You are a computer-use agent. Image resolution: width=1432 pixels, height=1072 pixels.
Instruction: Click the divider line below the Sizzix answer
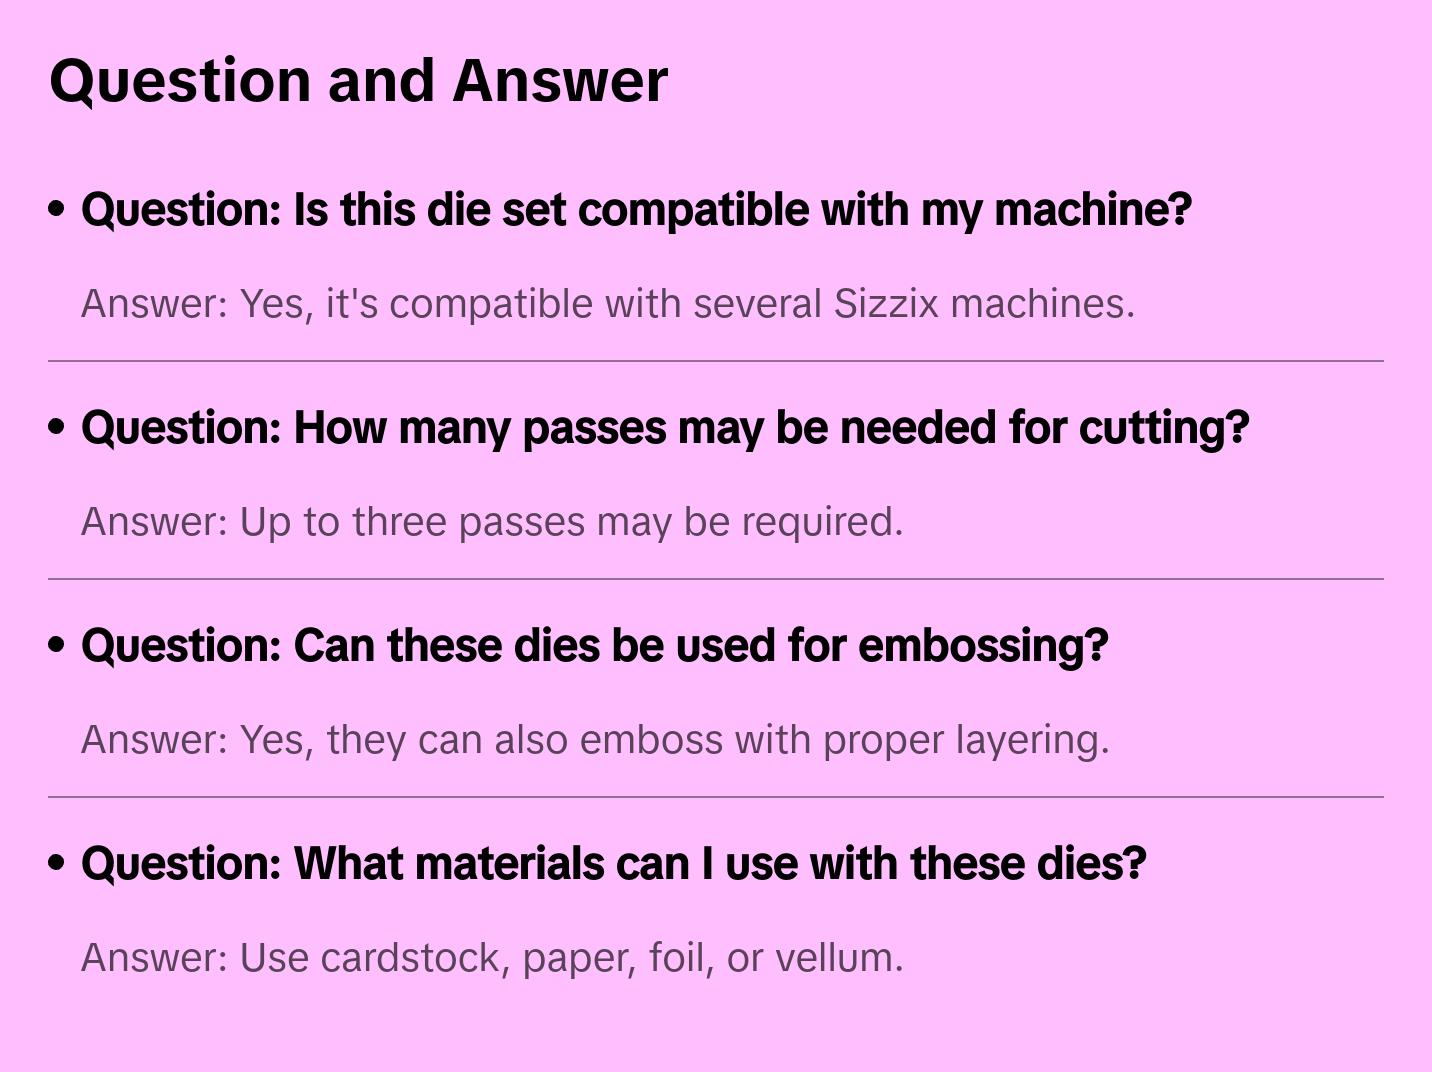click(x=716, y=361)
